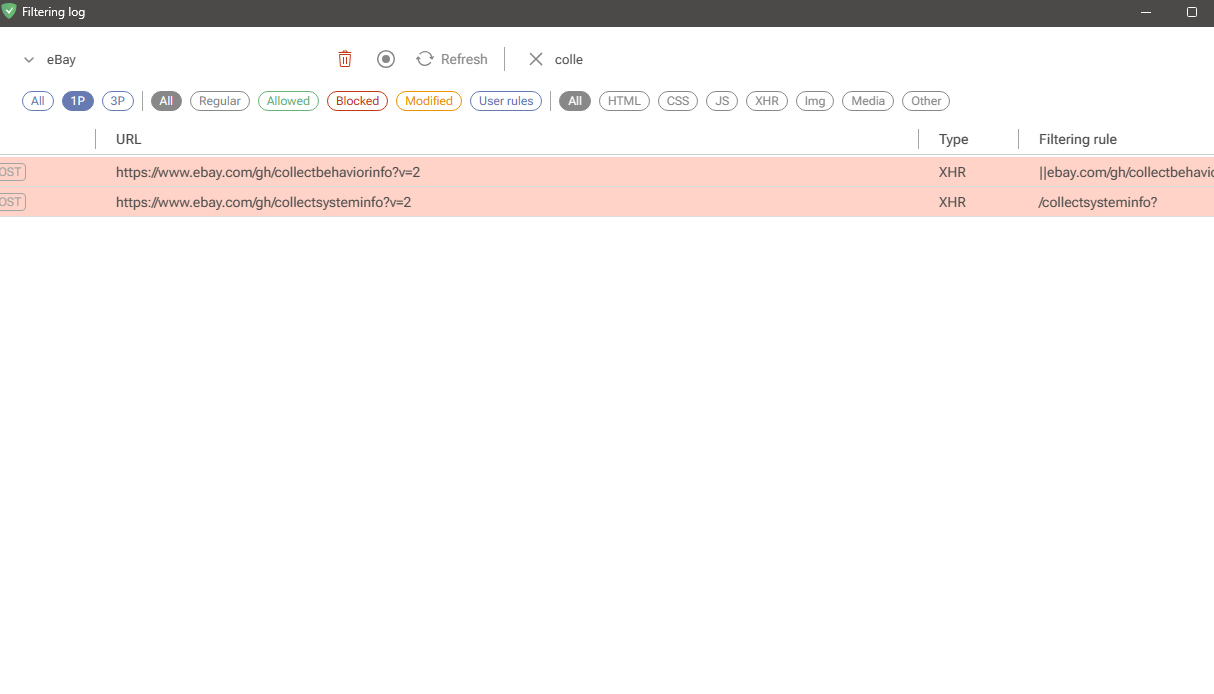Show only CSS requests
The image size is (1214, 694).
tap(677, 100)
